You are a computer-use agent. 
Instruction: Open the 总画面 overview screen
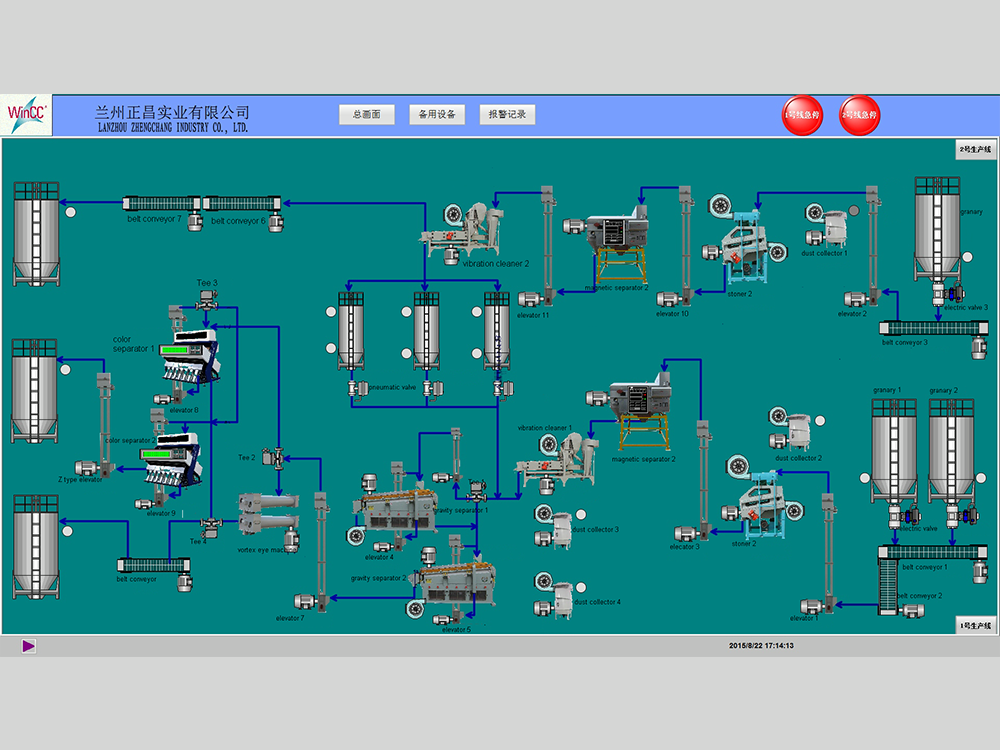click(x=367, y=115)
